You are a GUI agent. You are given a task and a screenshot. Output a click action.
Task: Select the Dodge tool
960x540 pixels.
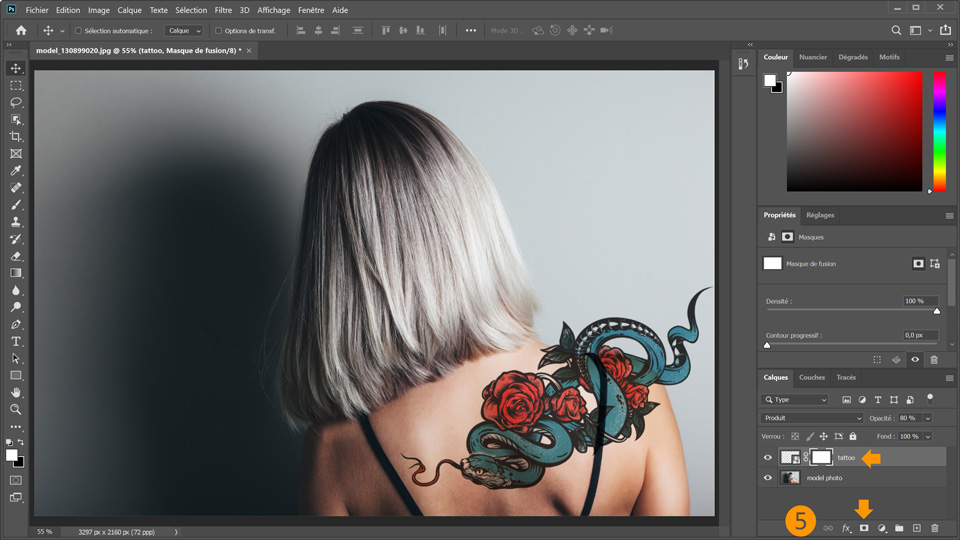click(x=16, y=307)
